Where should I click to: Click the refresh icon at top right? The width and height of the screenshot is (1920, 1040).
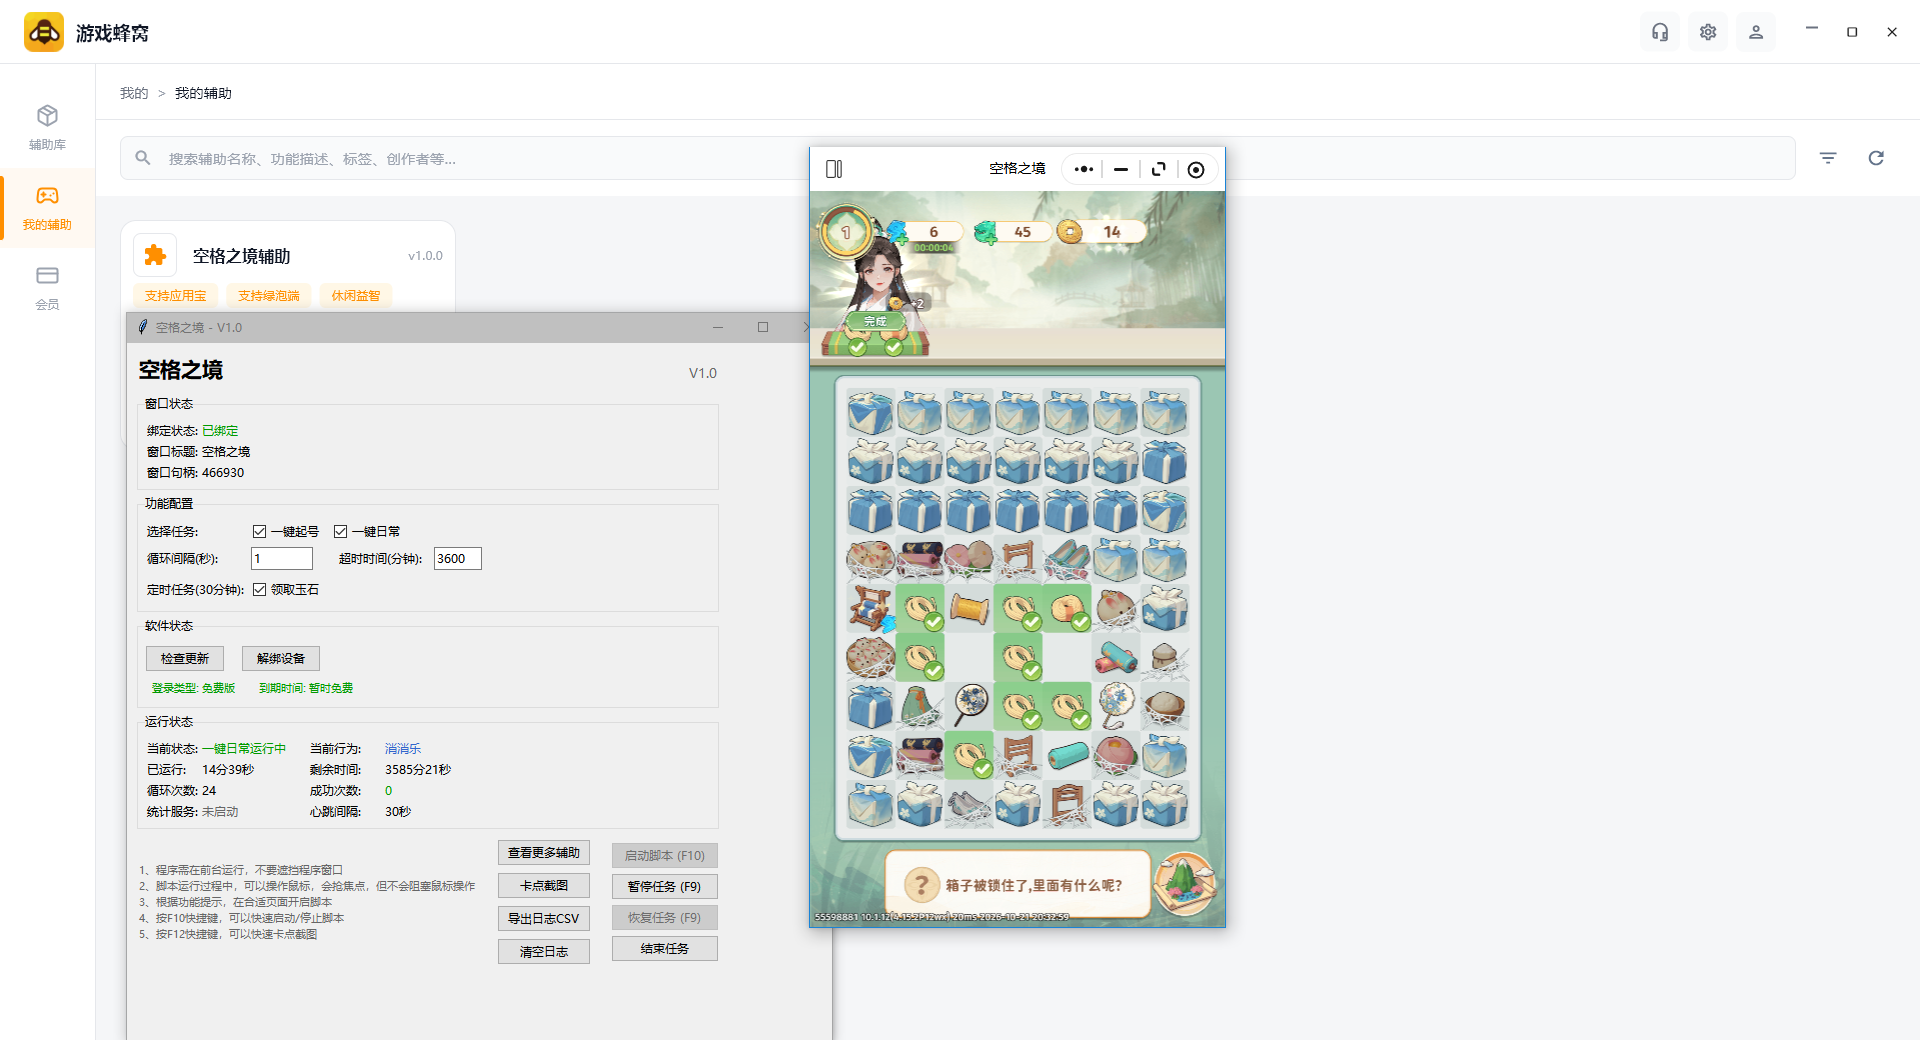pyautogui.click(x=1876, y=158)
